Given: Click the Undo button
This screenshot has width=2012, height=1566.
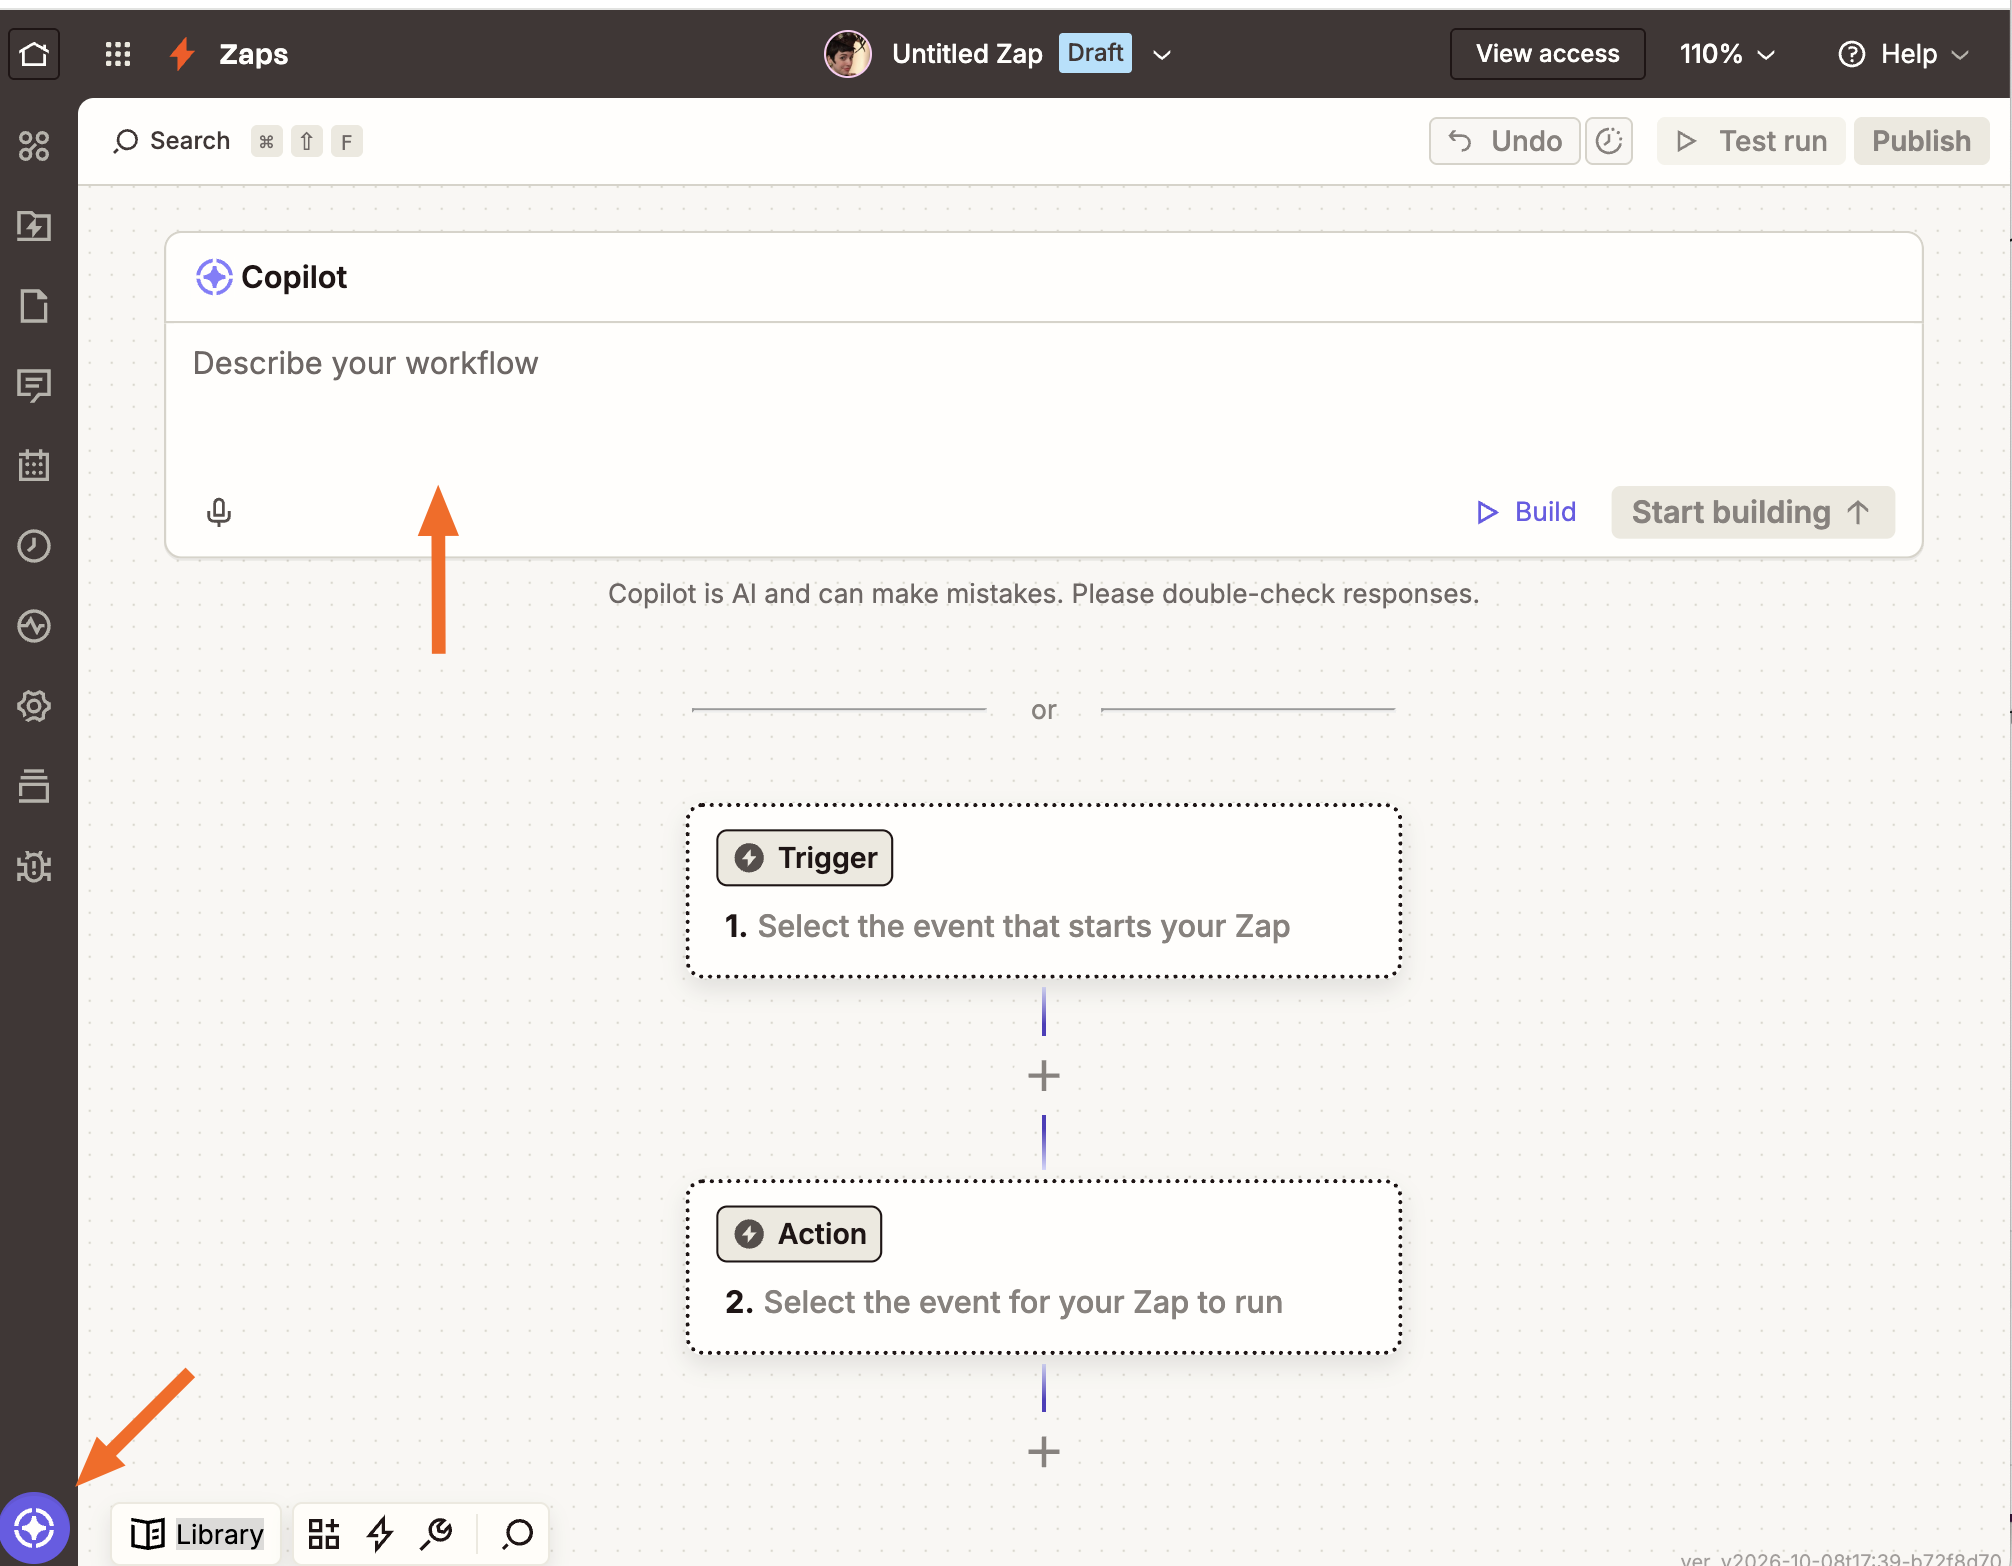Looking at the screenshot, I should [1504, 141].
